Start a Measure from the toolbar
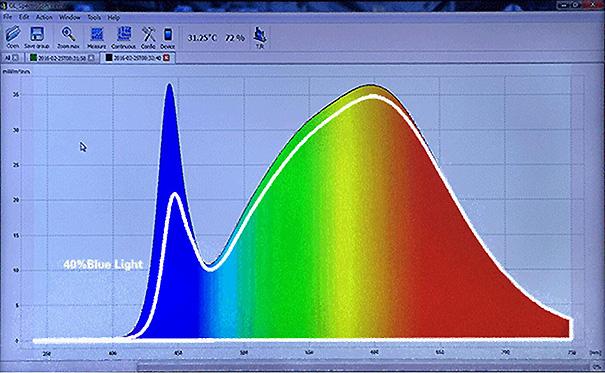Image resolution: width=605 pixels, height=373 pixels. pos(96,34)
